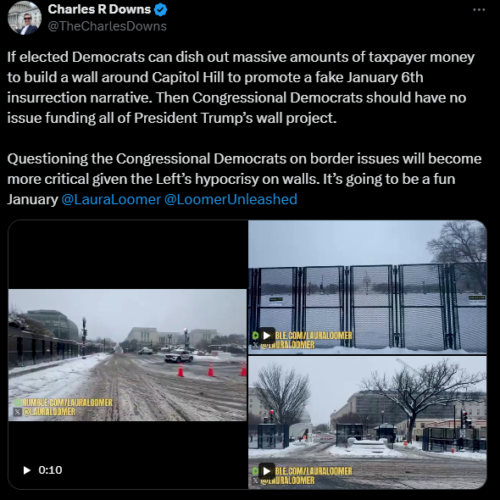Visit the @LauraLoomer mention
500x500 pixels.
click(x=111, y=199)
